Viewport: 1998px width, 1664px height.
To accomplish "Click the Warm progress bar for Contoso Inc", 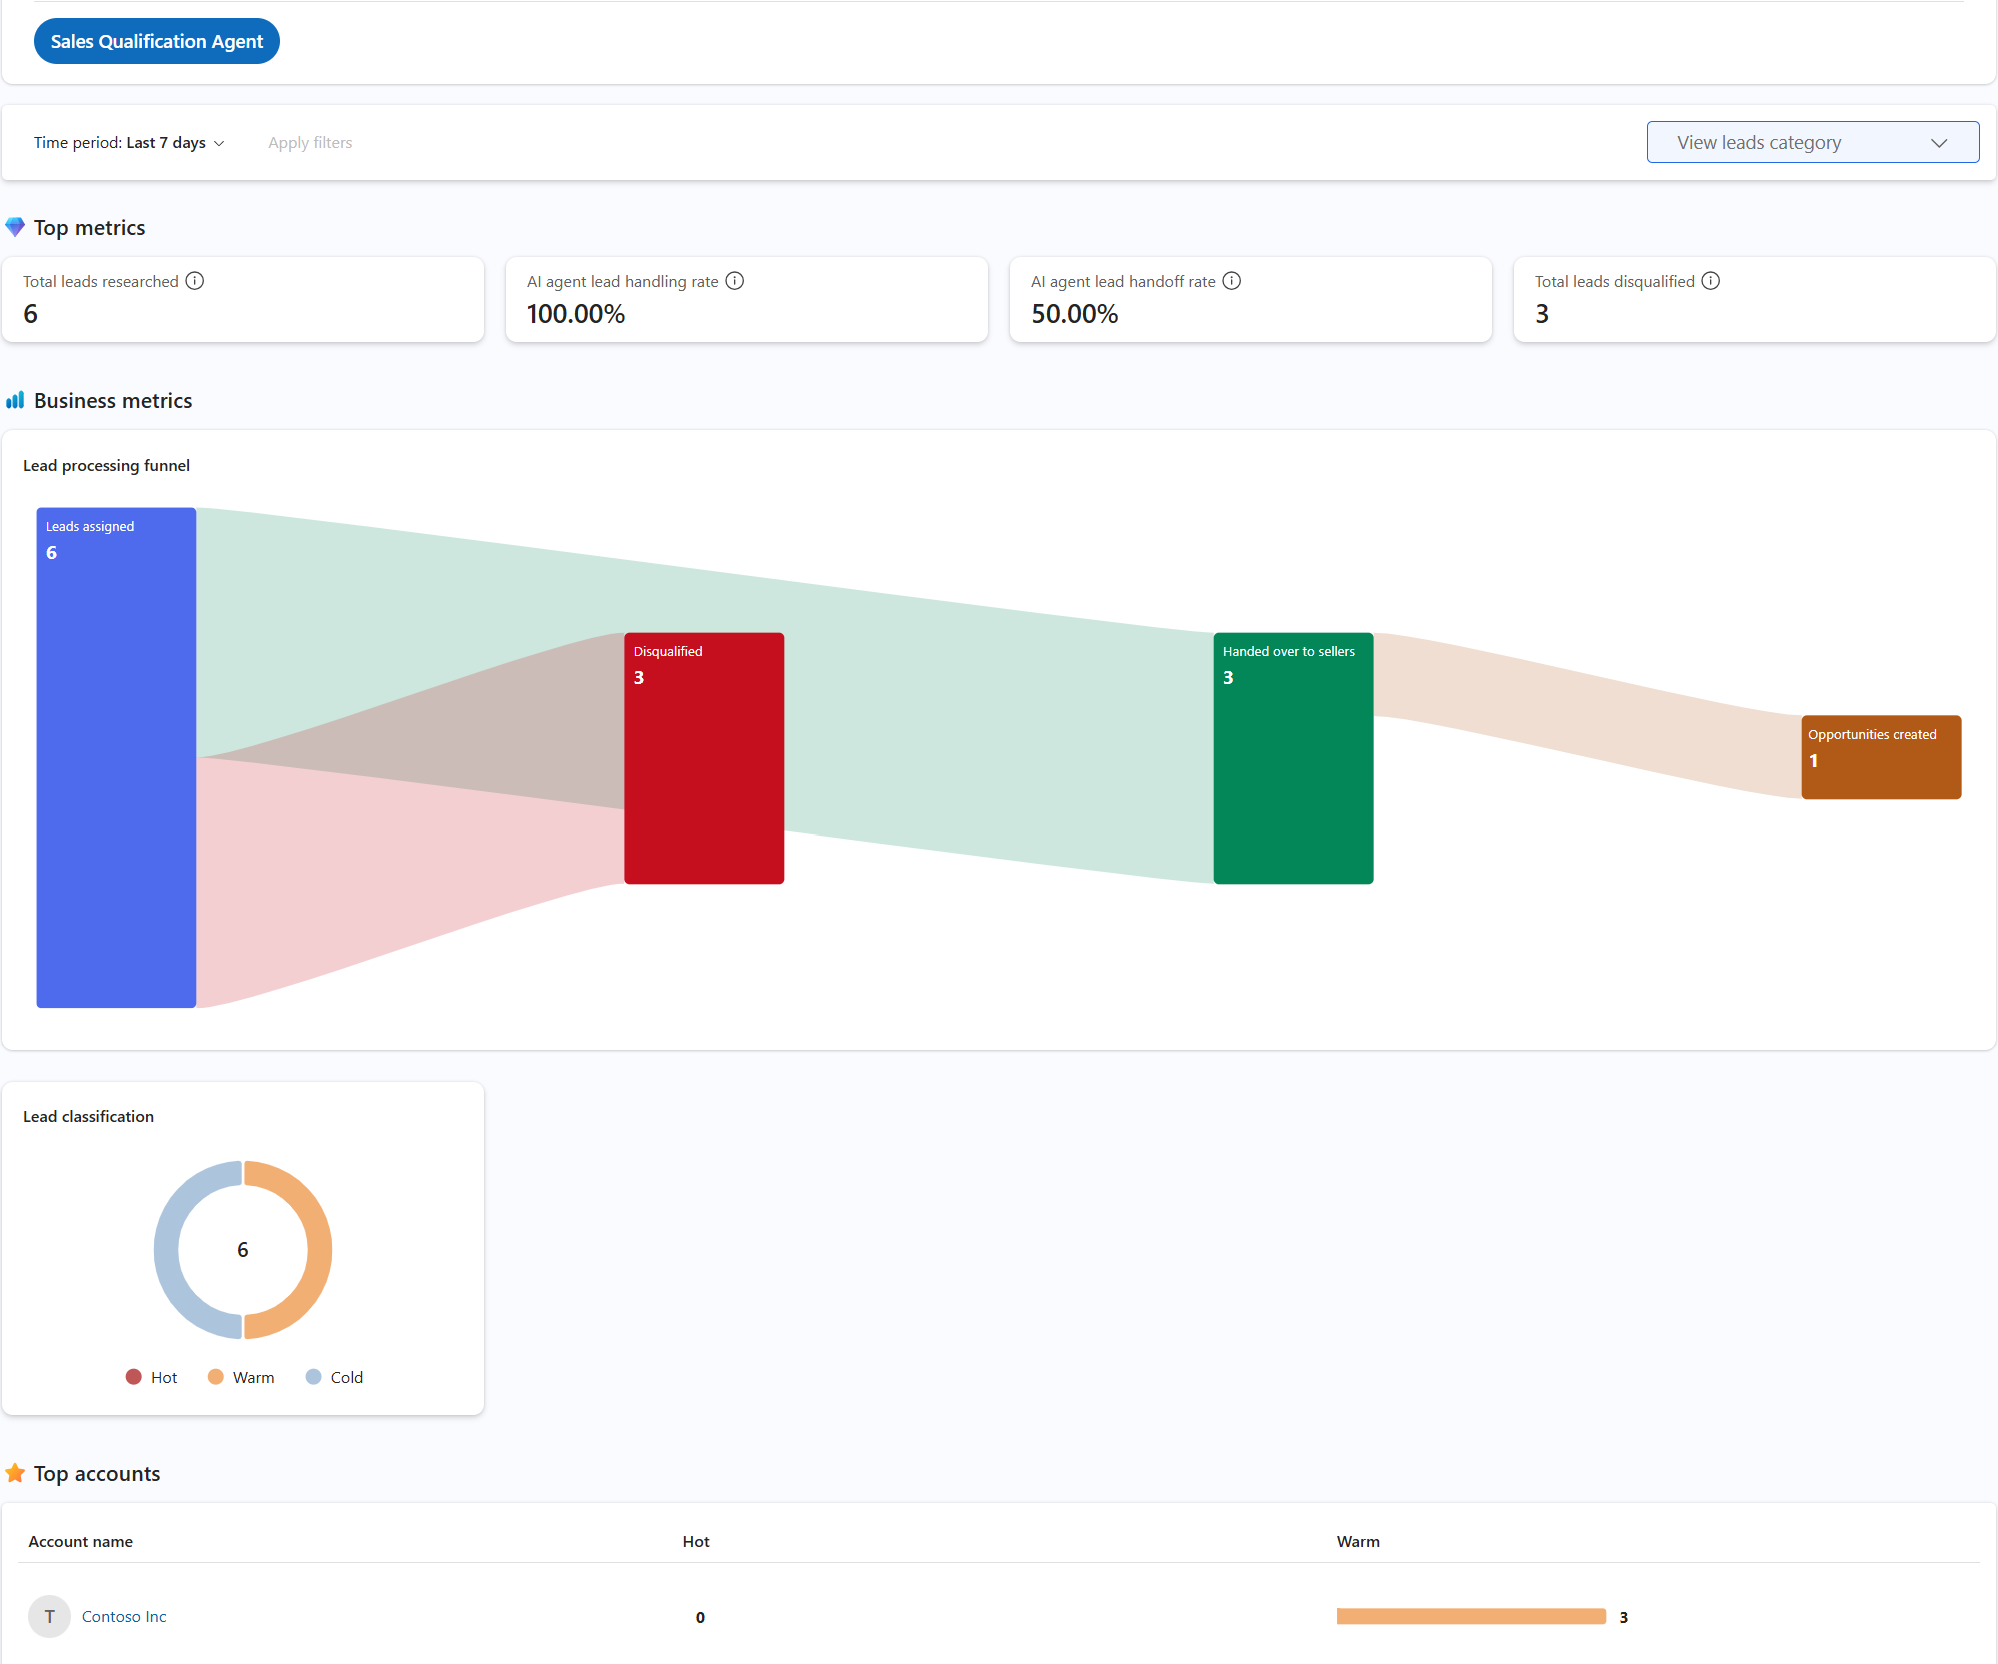I will [1470, 1616].
